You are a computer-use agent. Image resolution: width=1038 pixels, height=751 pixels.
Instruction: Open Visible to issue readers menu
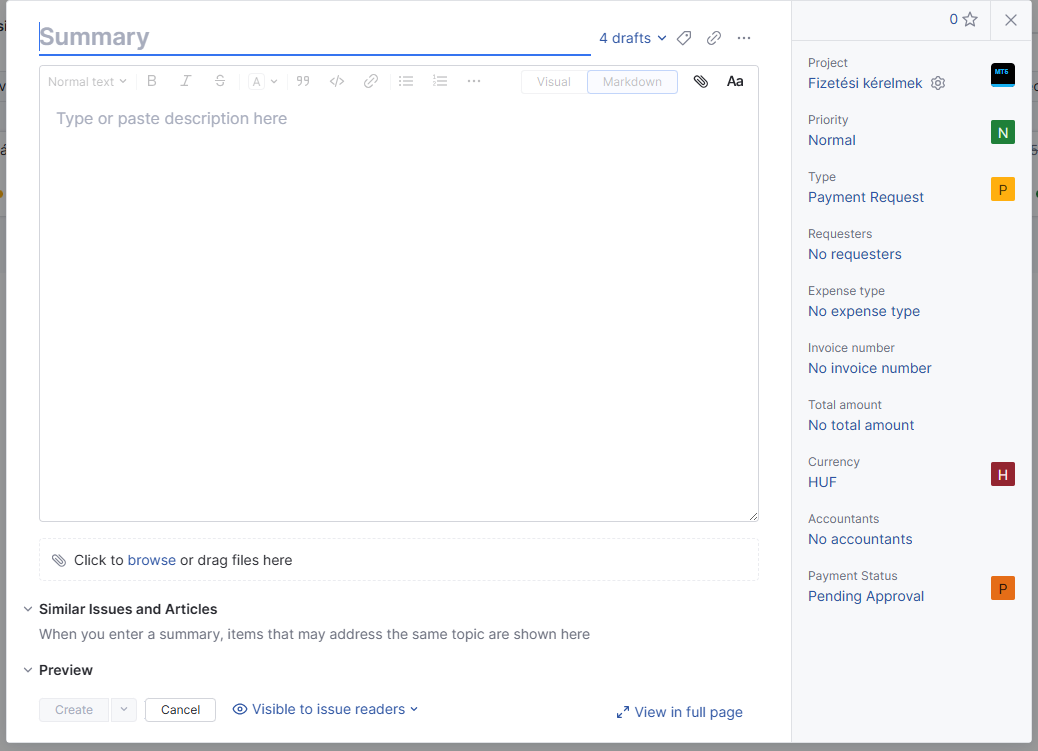click(325, 709)
